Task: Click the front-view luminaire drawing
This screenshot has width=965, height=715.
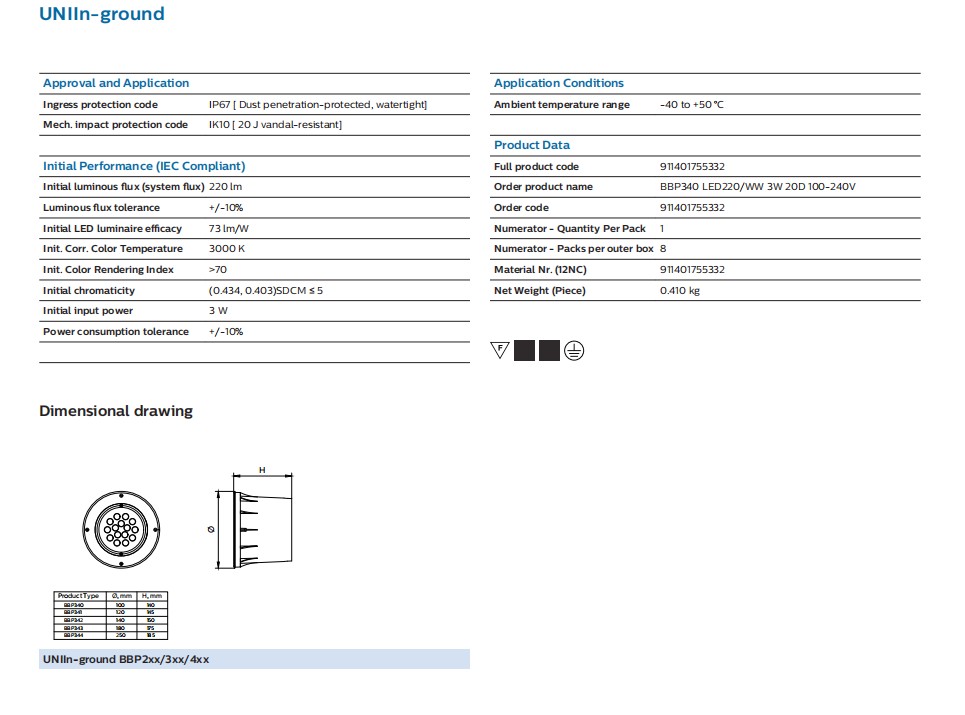Action: 121,529
